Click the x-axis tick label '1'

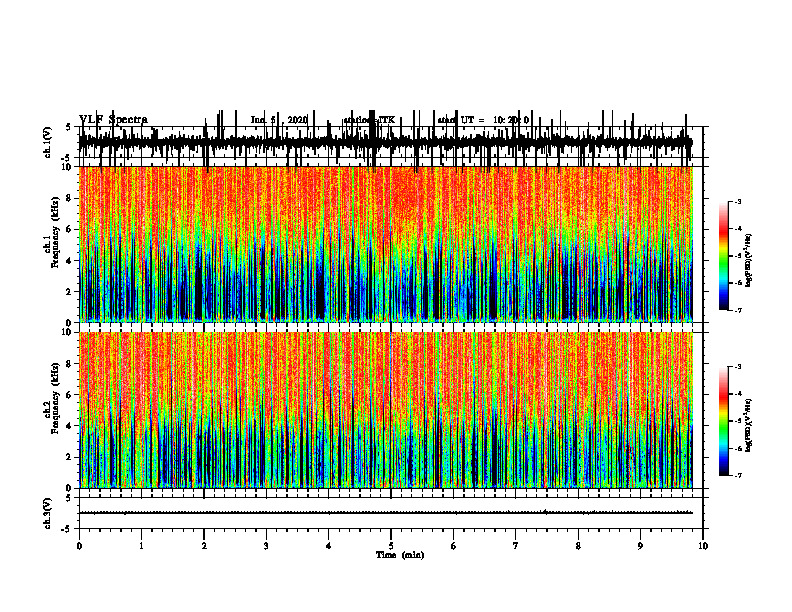coord(141,546)
